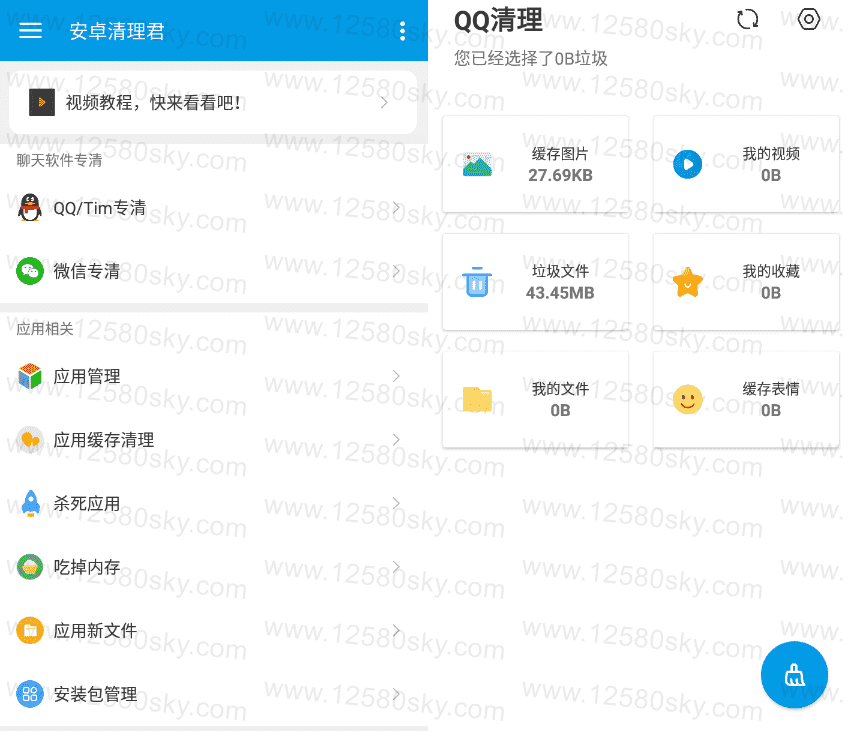Click the WeChat green icon
The width and height of the screenshot is (849, 731).
pyautogui.click(x=30, y=271)
